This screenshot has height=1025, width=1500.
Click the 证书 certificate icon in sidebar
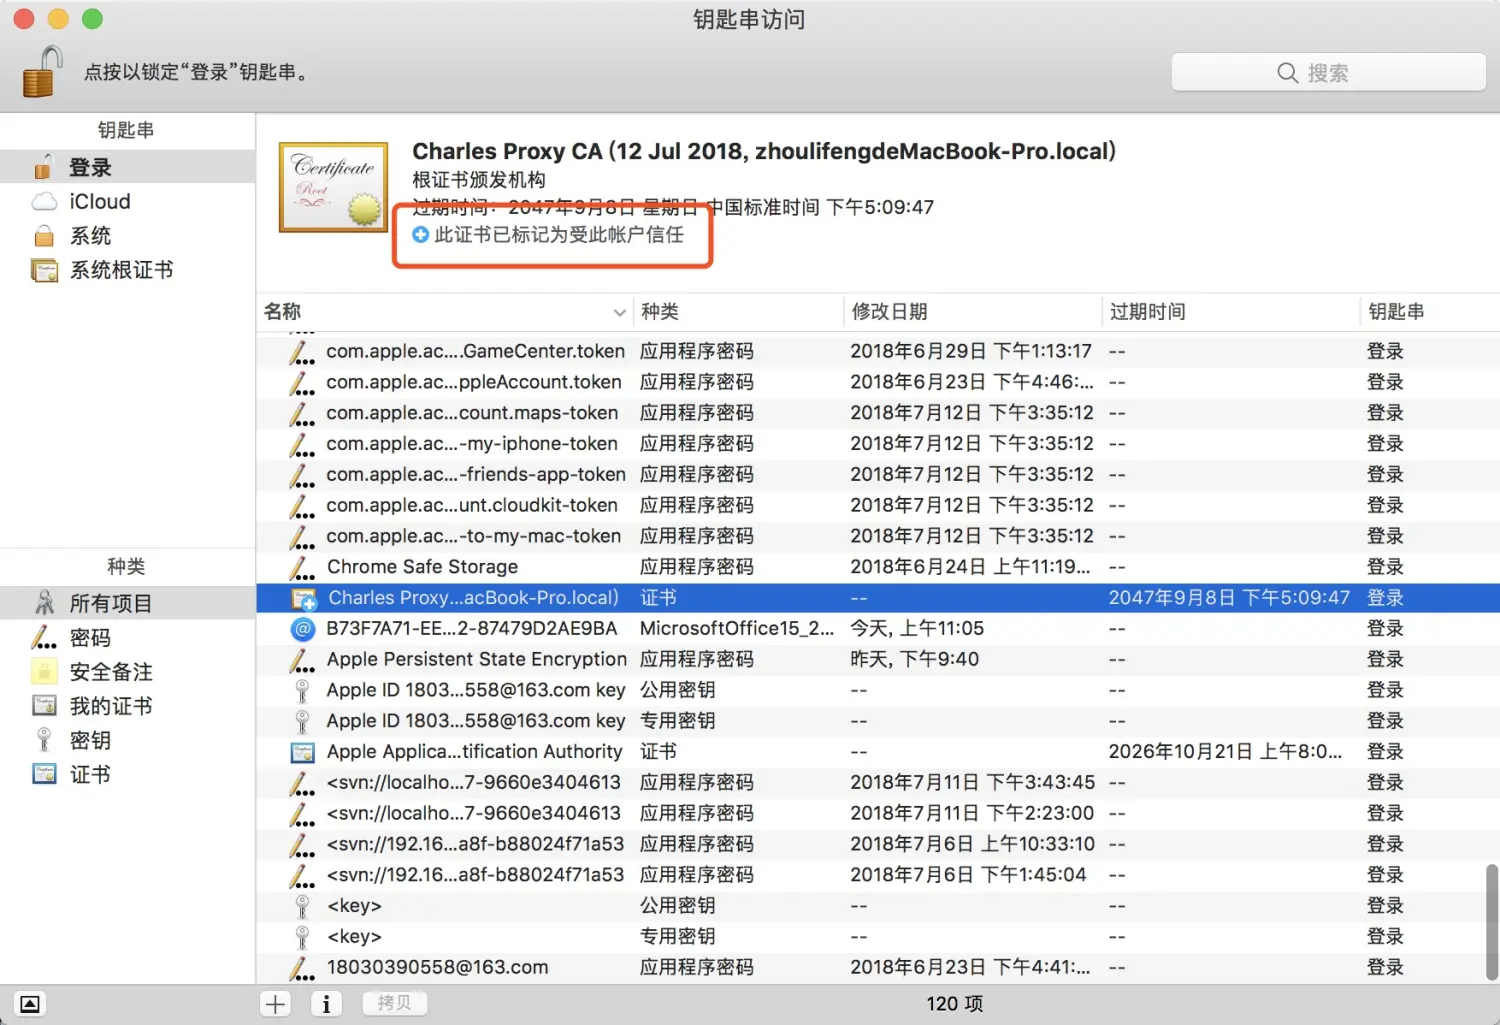coord(44,773)
